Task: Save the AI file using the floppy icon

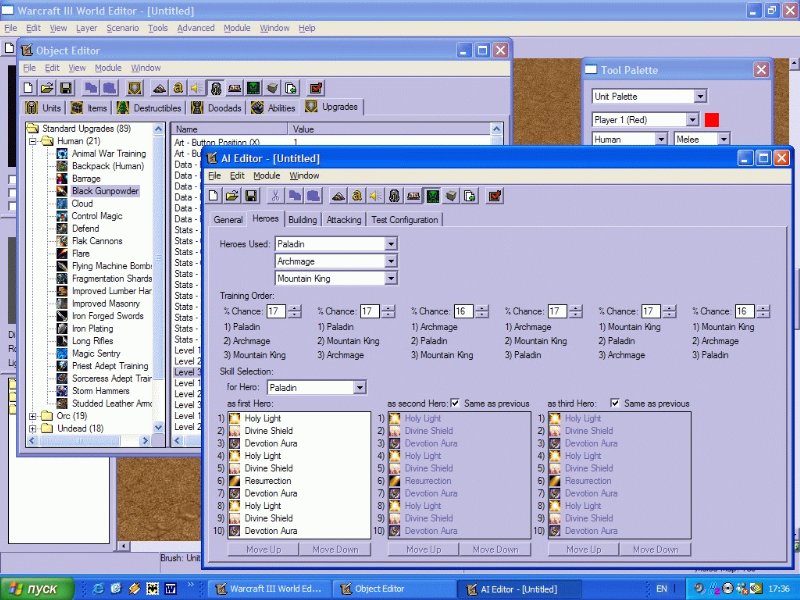Action: (251, 196)
